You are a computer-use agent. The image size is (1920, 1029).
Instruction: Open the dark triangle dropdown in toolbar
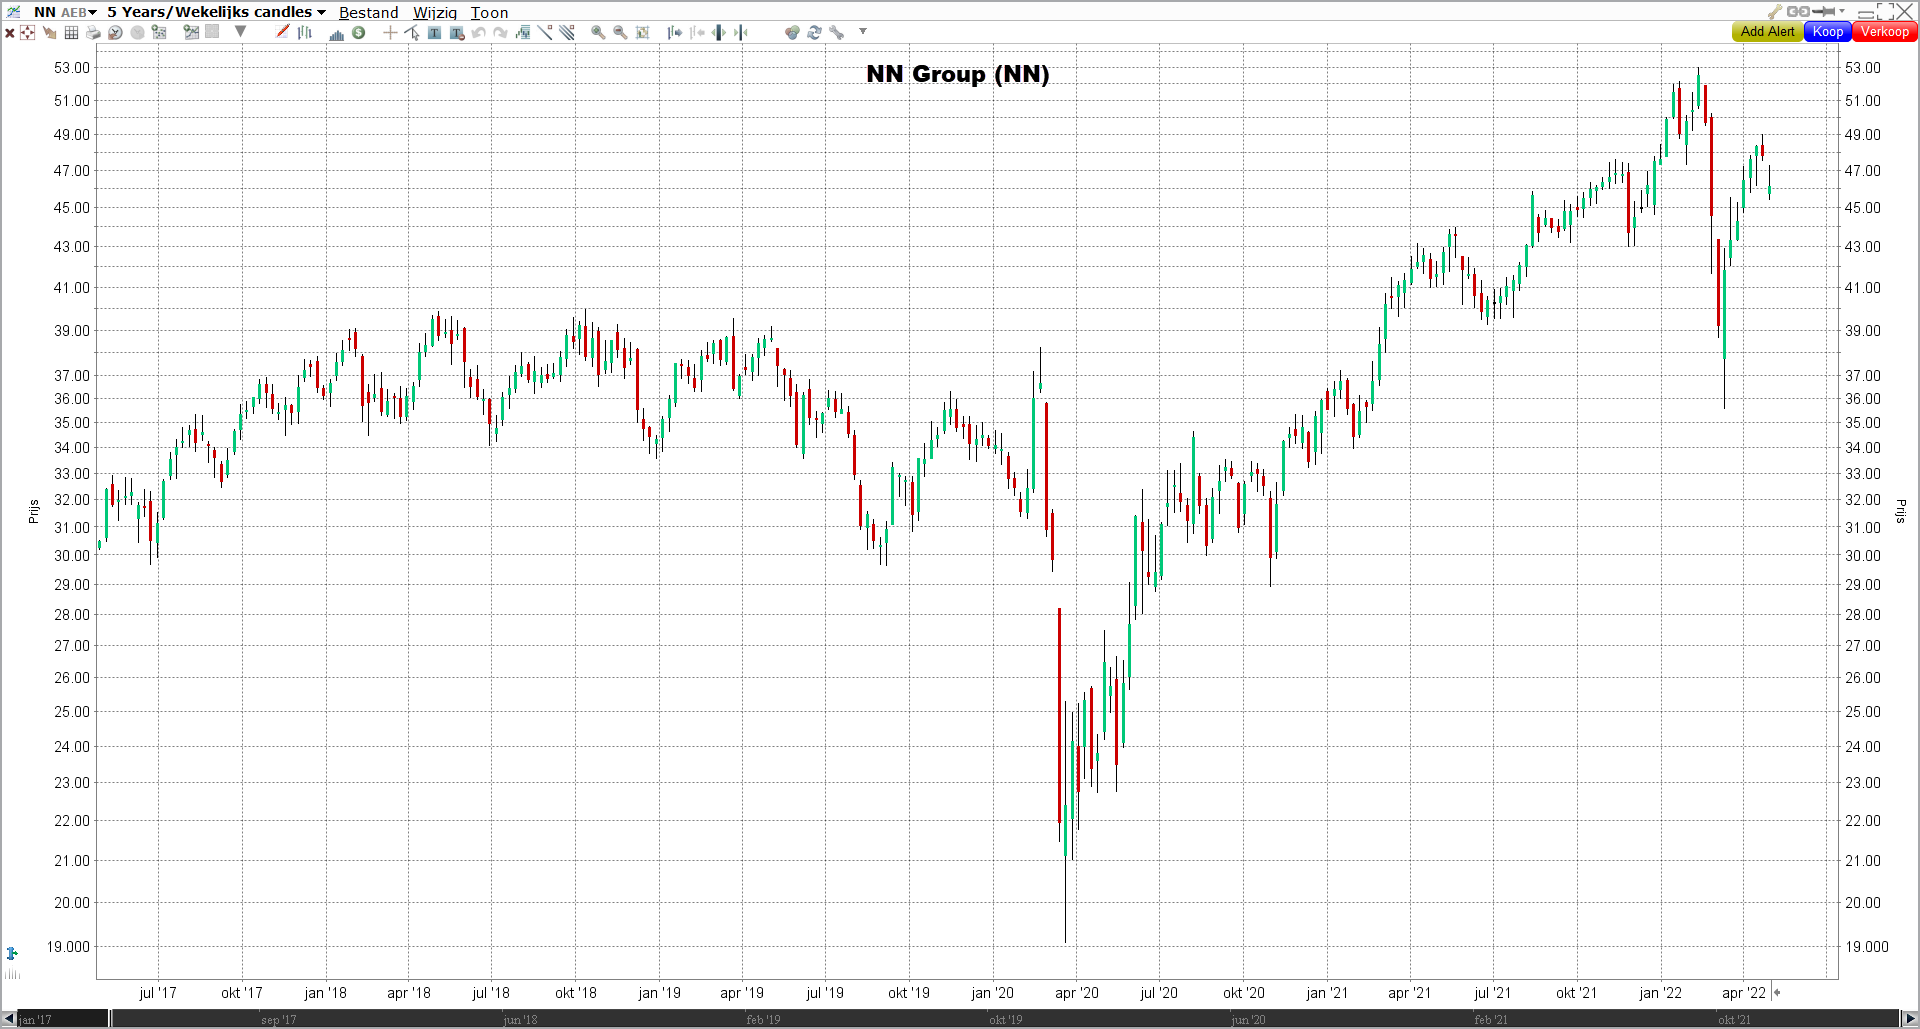point(240,31)
